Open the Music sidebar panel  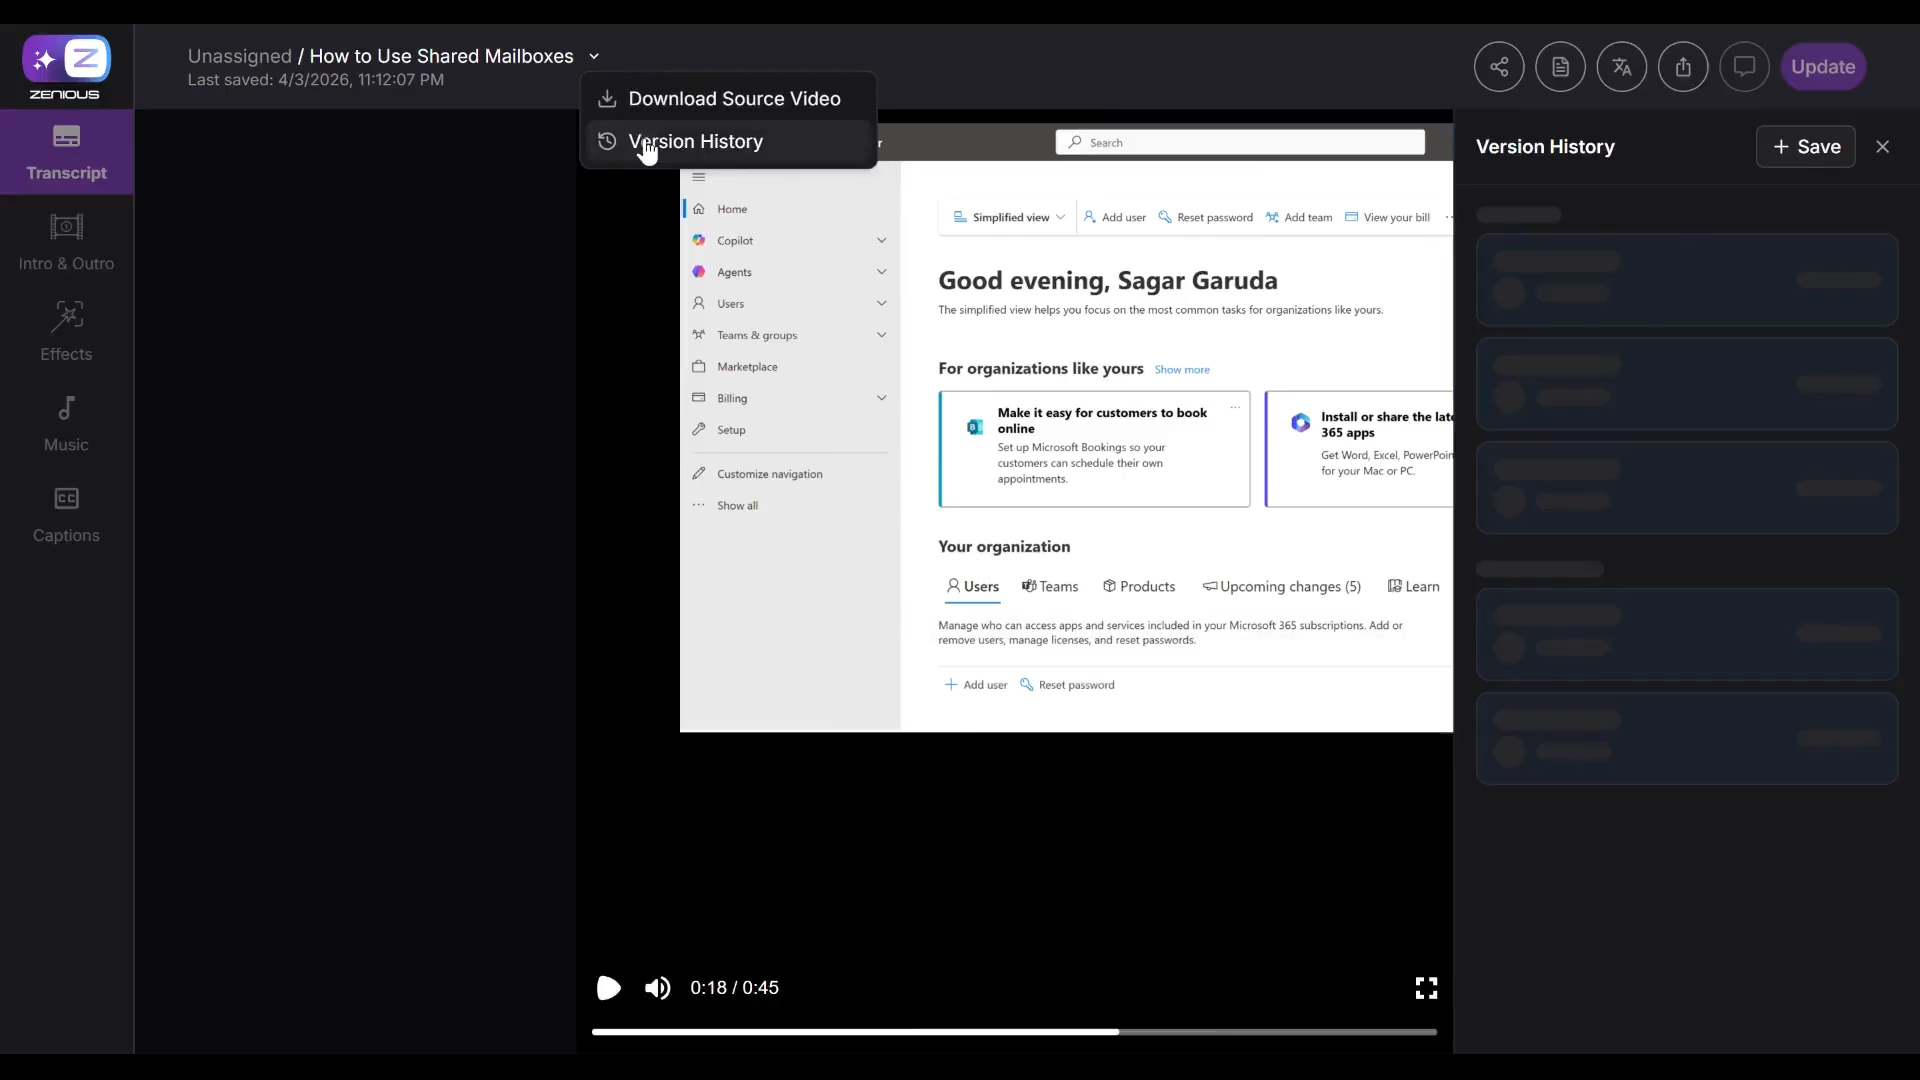click(66, 422)
